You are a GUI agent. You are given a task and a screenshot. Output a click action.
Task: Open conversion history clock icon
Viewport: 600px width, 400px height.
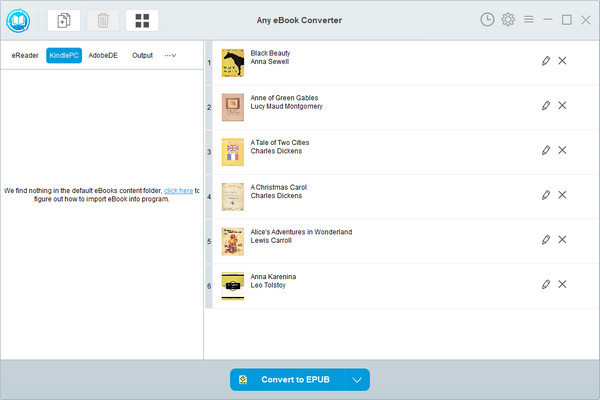(x=486, y=19)
